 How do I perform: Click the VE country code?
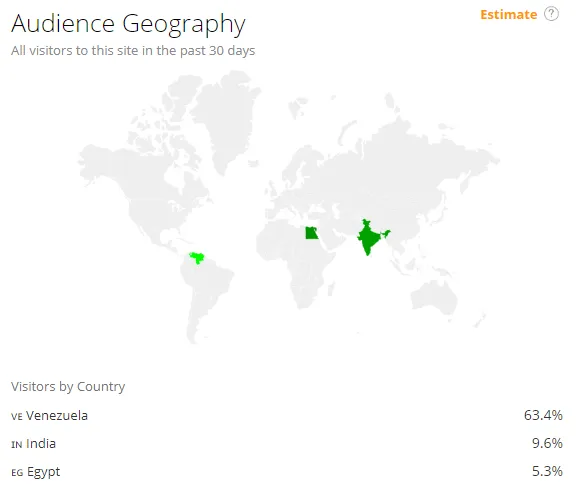point(17,417)
